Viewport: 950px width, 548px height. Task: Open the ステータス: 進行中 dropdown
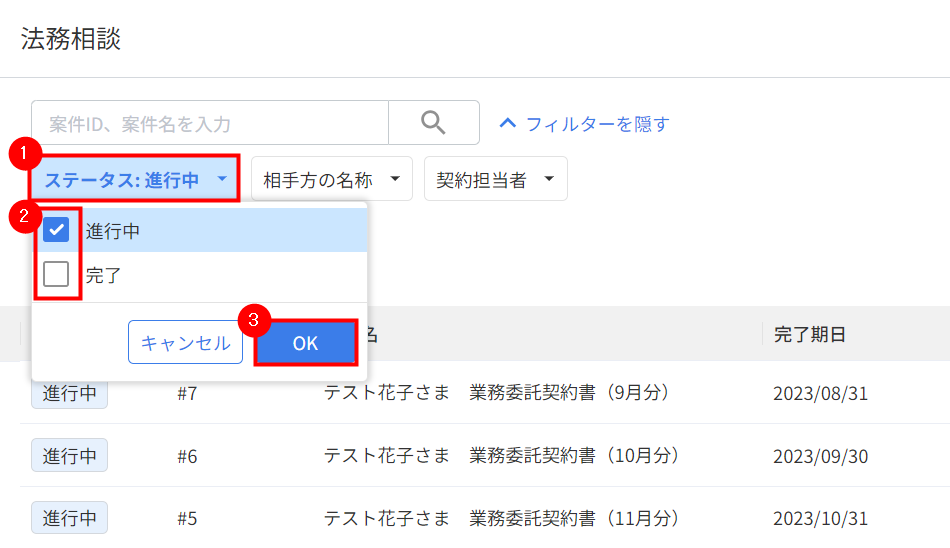136,179
